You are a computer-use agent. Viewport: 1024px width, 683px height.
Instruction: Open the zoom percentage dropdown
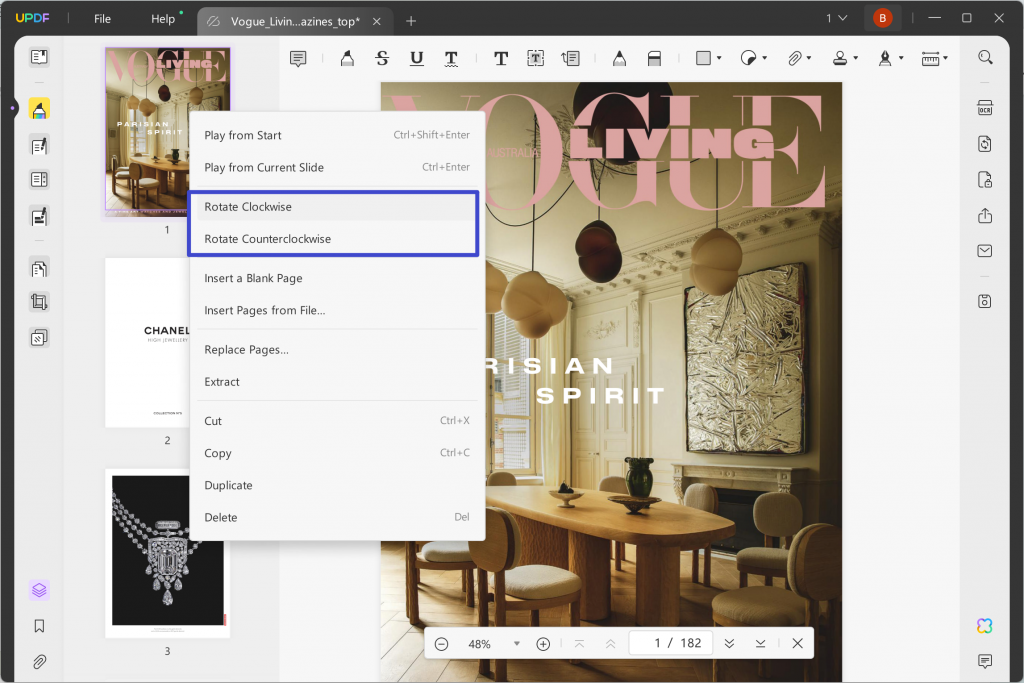pos(517,643)
